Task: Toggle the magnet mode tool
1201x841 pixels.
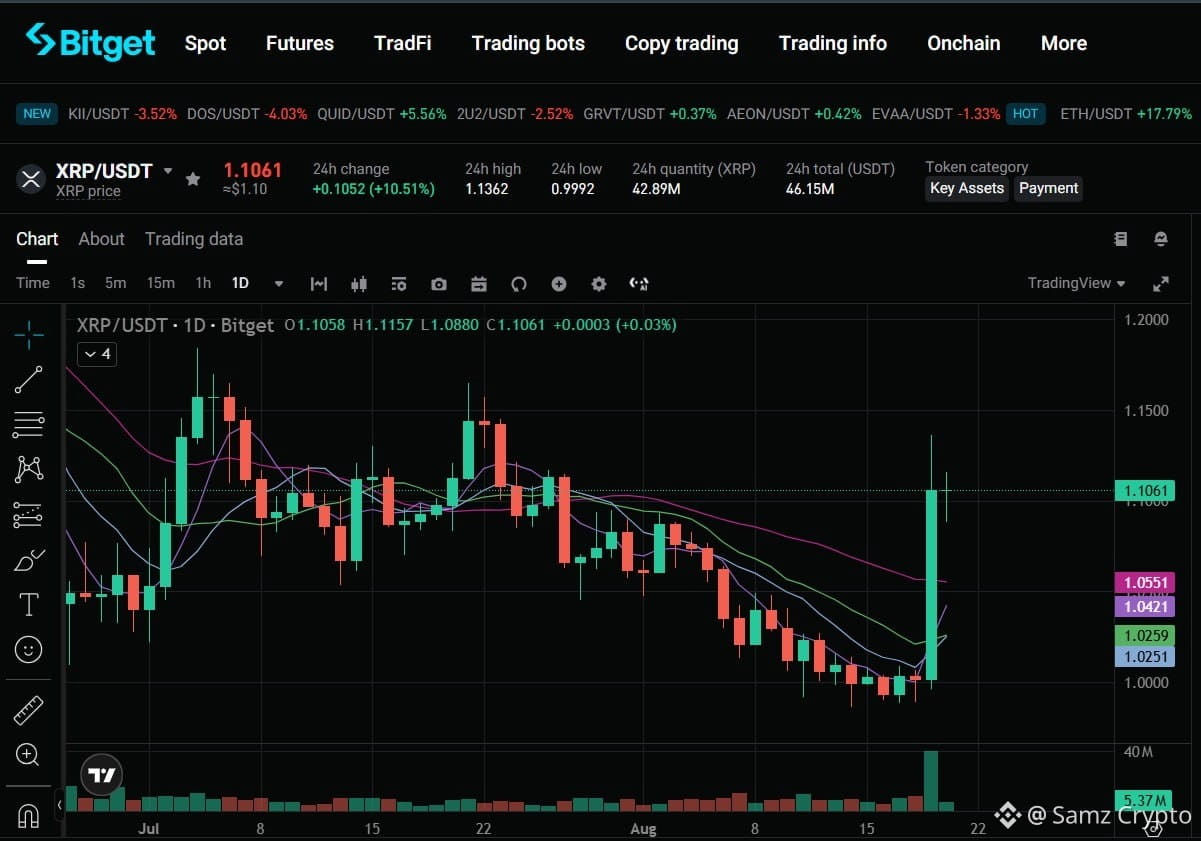Action: (x=29, y=814)
